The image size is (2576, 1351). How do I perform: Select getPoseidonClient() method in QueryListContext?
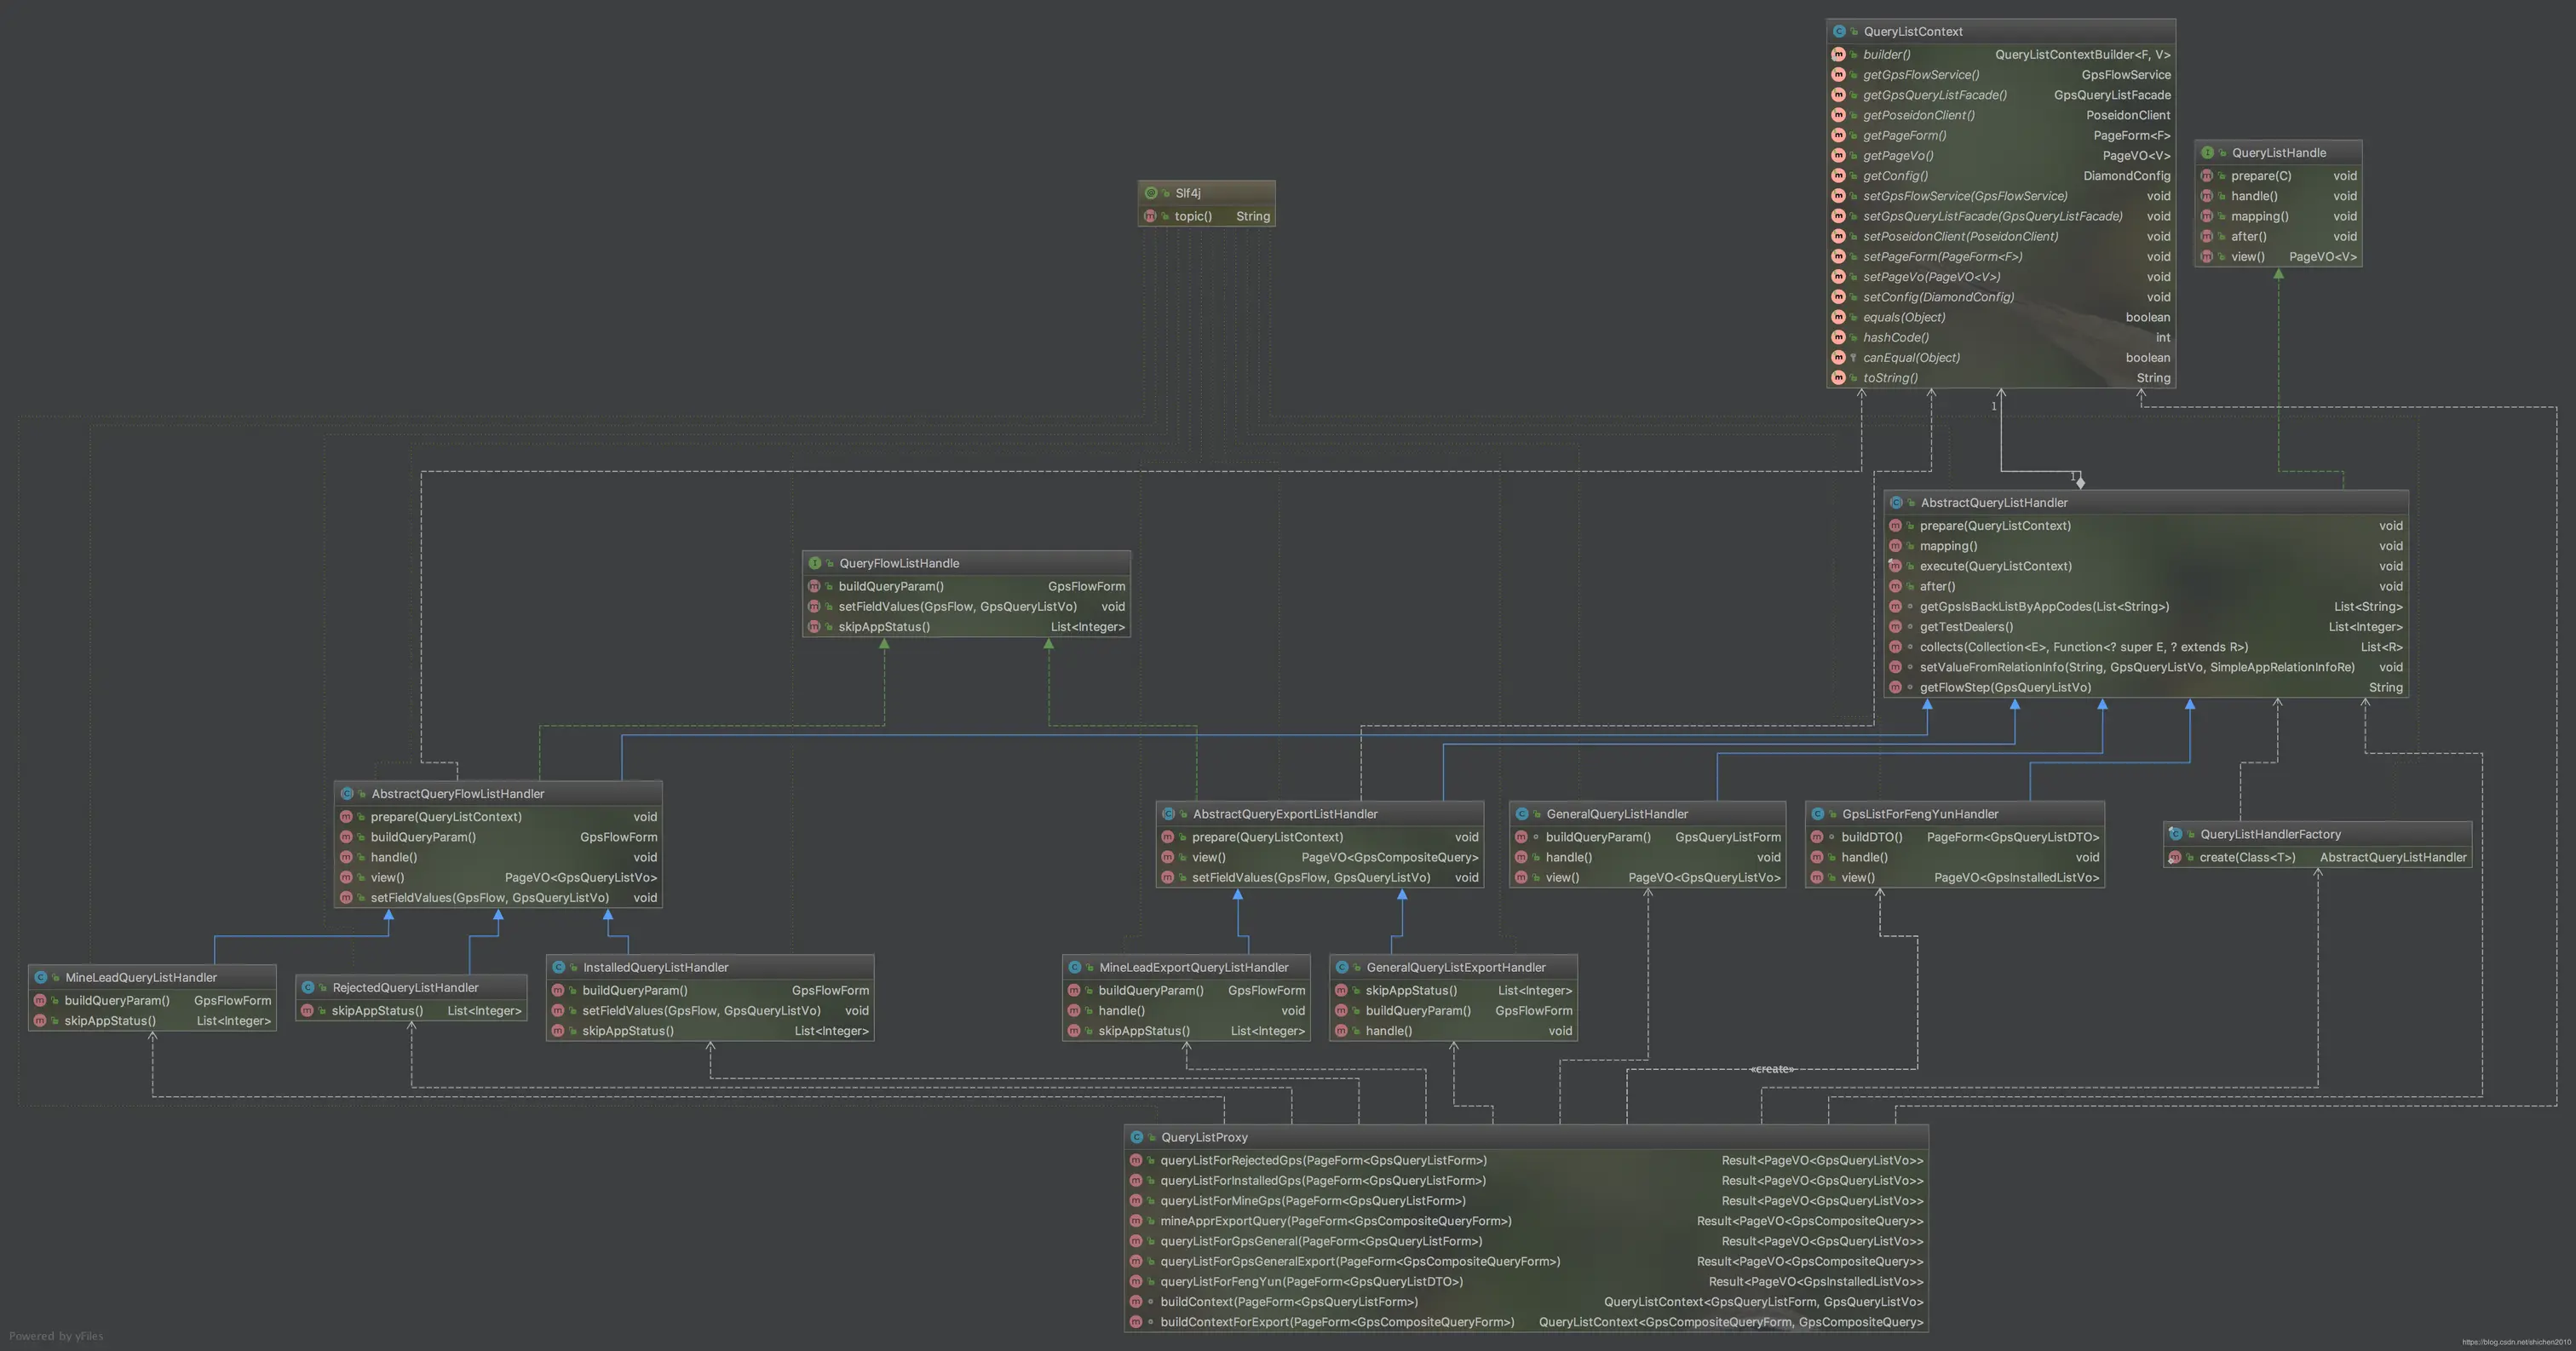pyautogui.click(x=1918, y=115)
